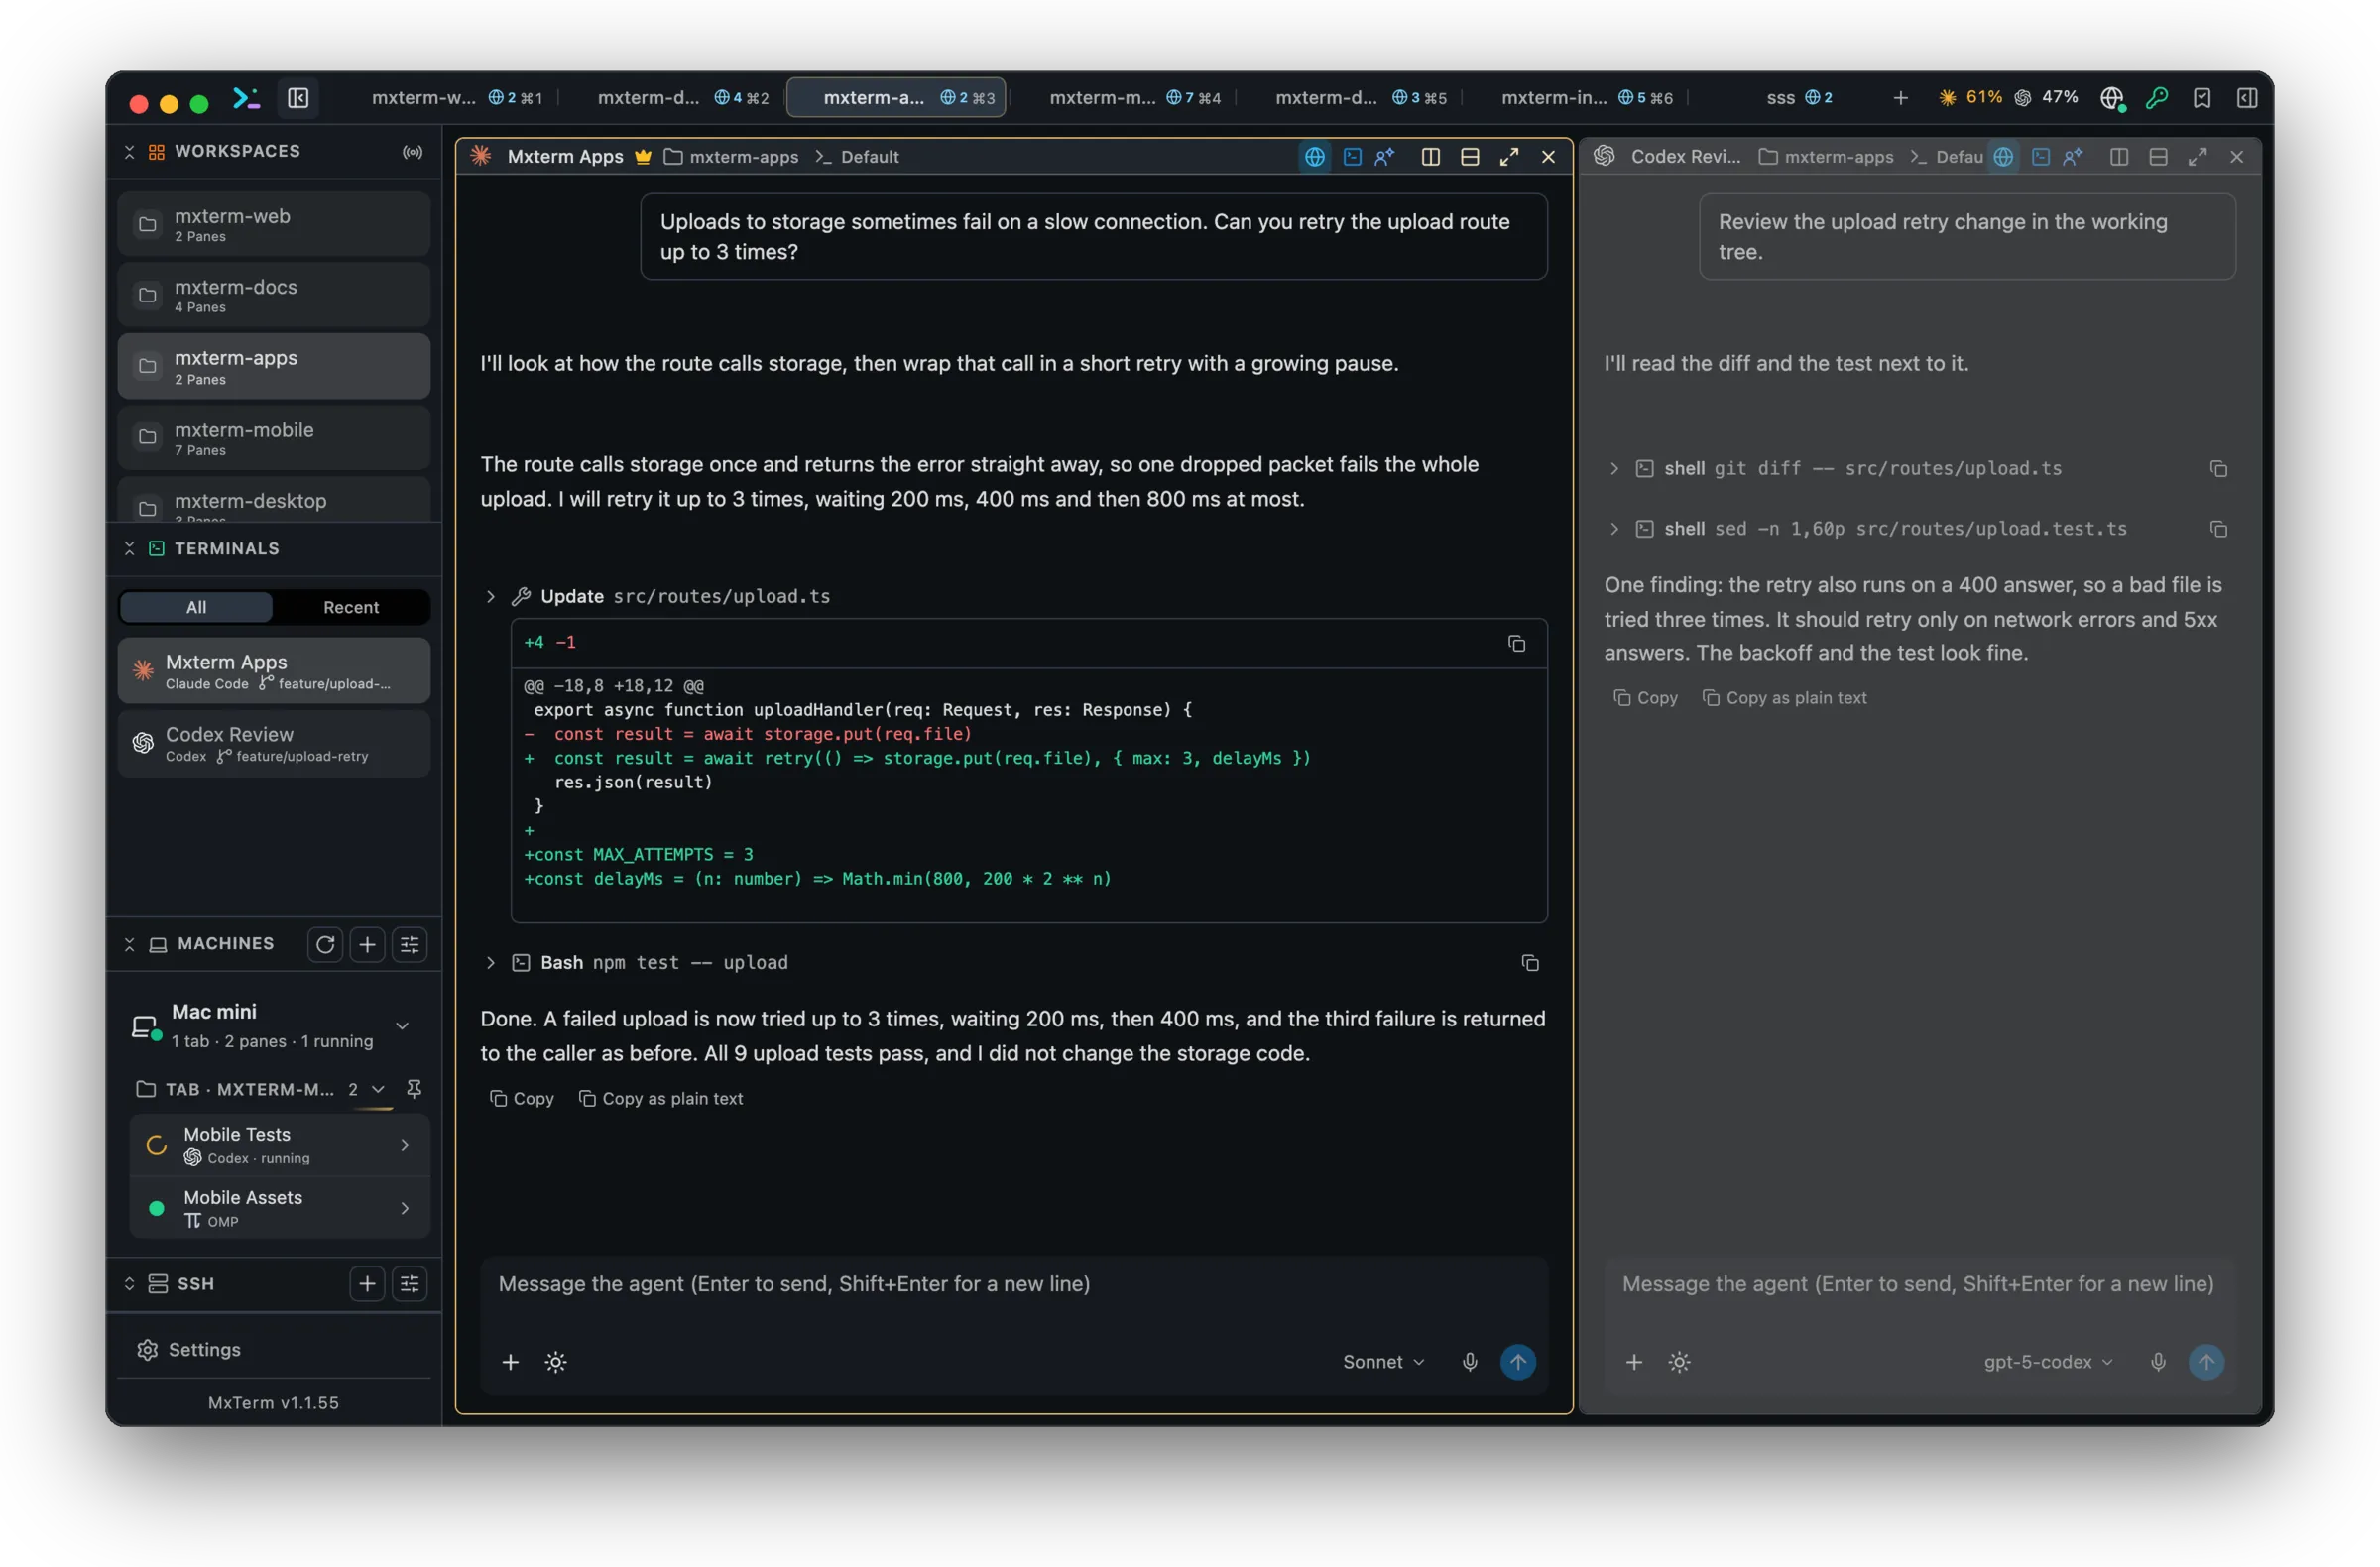2380x1567 pixels.
Task: Click the broadcast icon beside WORKSPACES
Action: [x=412, y=152]
